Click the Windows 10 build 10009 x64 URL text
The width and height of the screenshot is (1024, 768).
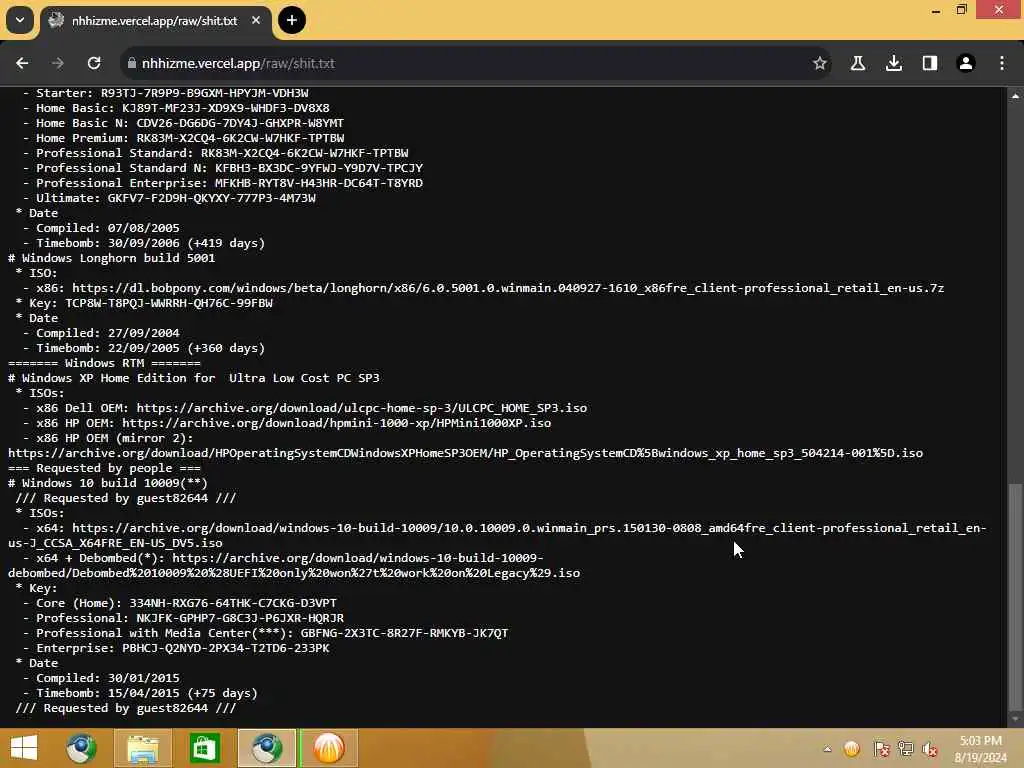[x=497, y=536]
